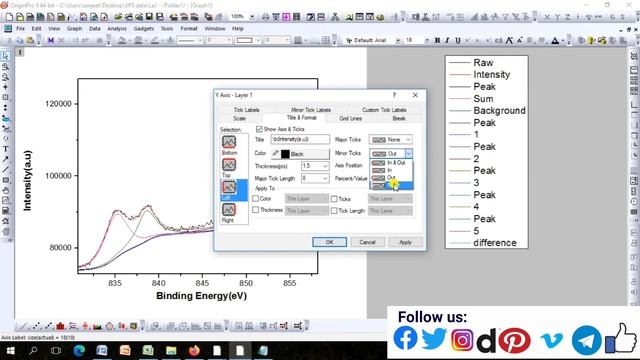Click the Increase Font Size icon

509,40
